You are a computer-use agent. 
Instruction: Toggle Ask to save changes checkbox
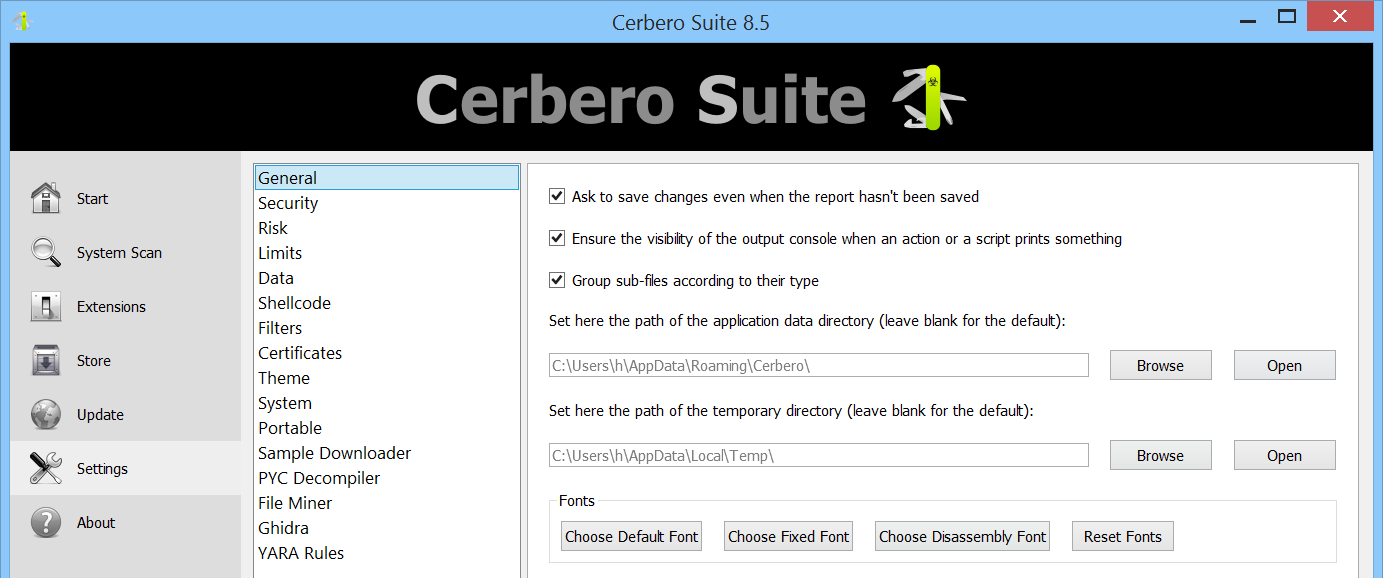pos(557,197)
